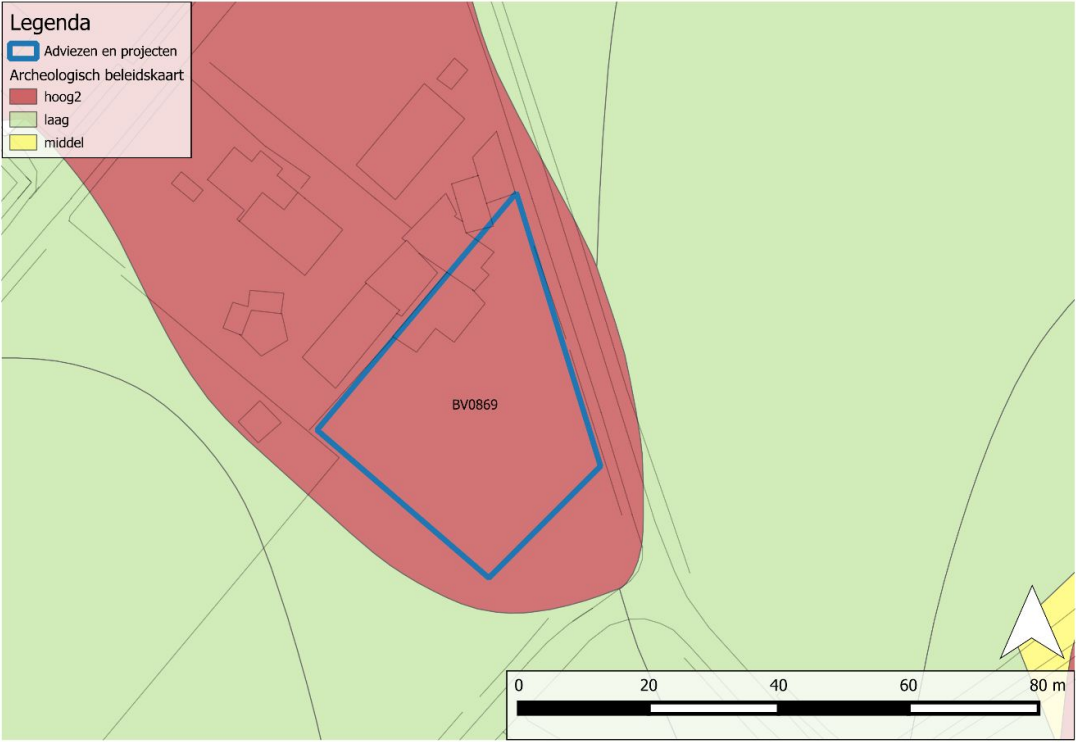Click the 80 m label on scale bar
1076x742 pixels.
pyautogui.click(x=1047, y=685)
